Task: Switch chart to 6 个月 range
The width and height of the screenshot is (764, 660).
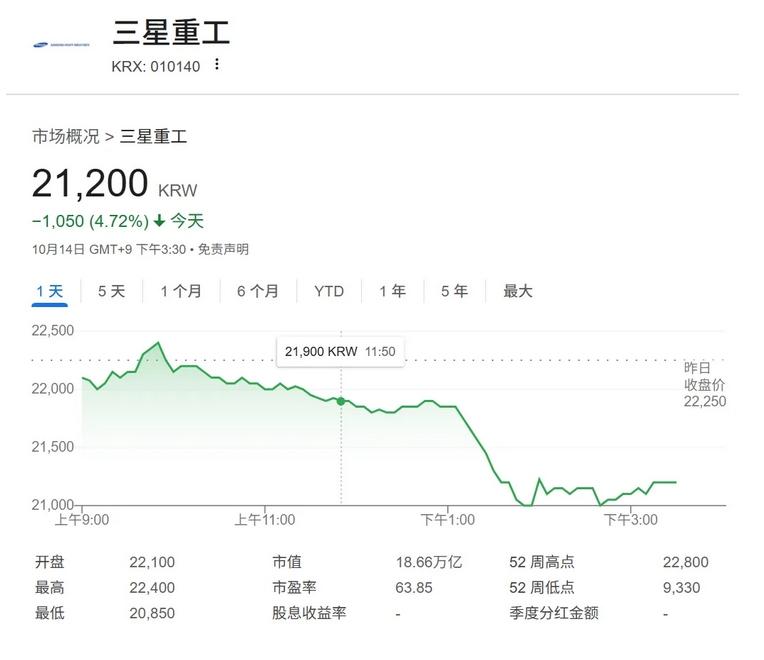Action: coord(258,291)
